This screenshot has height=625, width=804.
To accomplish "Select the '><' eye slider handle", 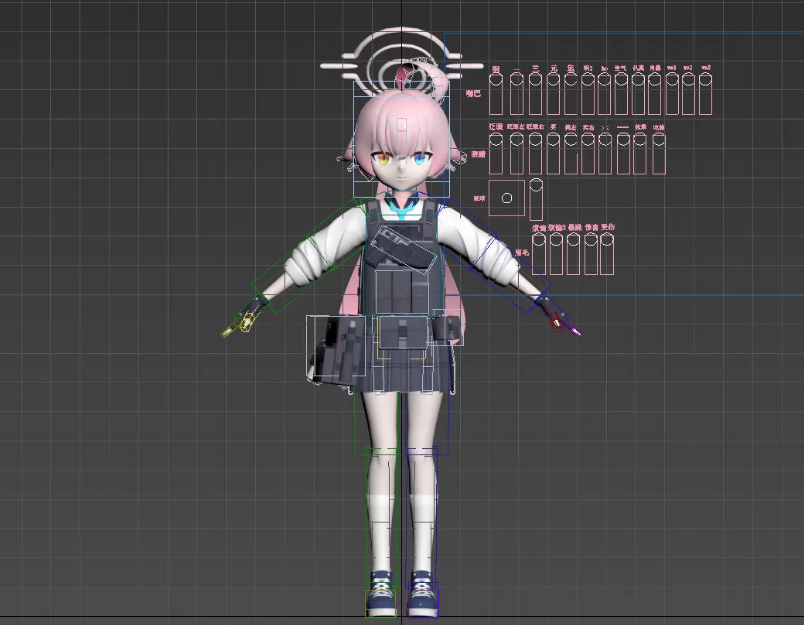I will 605,139.
